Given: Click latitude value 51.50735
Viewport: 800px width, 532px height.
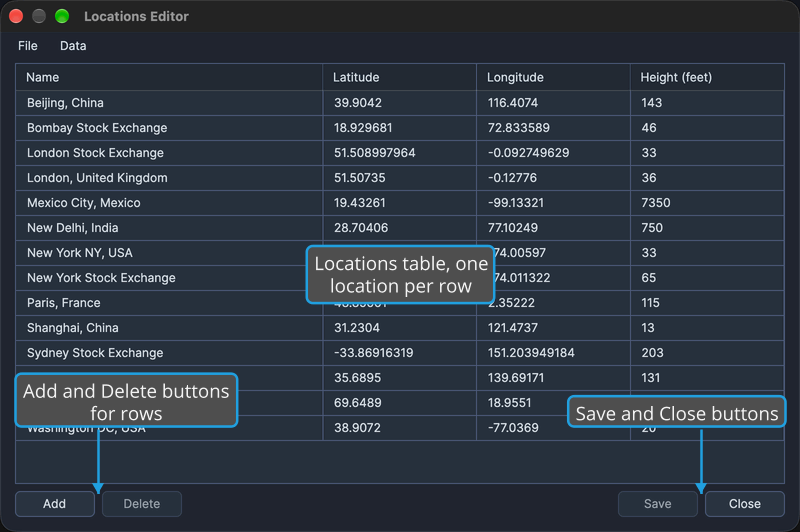Looking at the screenshot, I should click(x=399, y=178).
